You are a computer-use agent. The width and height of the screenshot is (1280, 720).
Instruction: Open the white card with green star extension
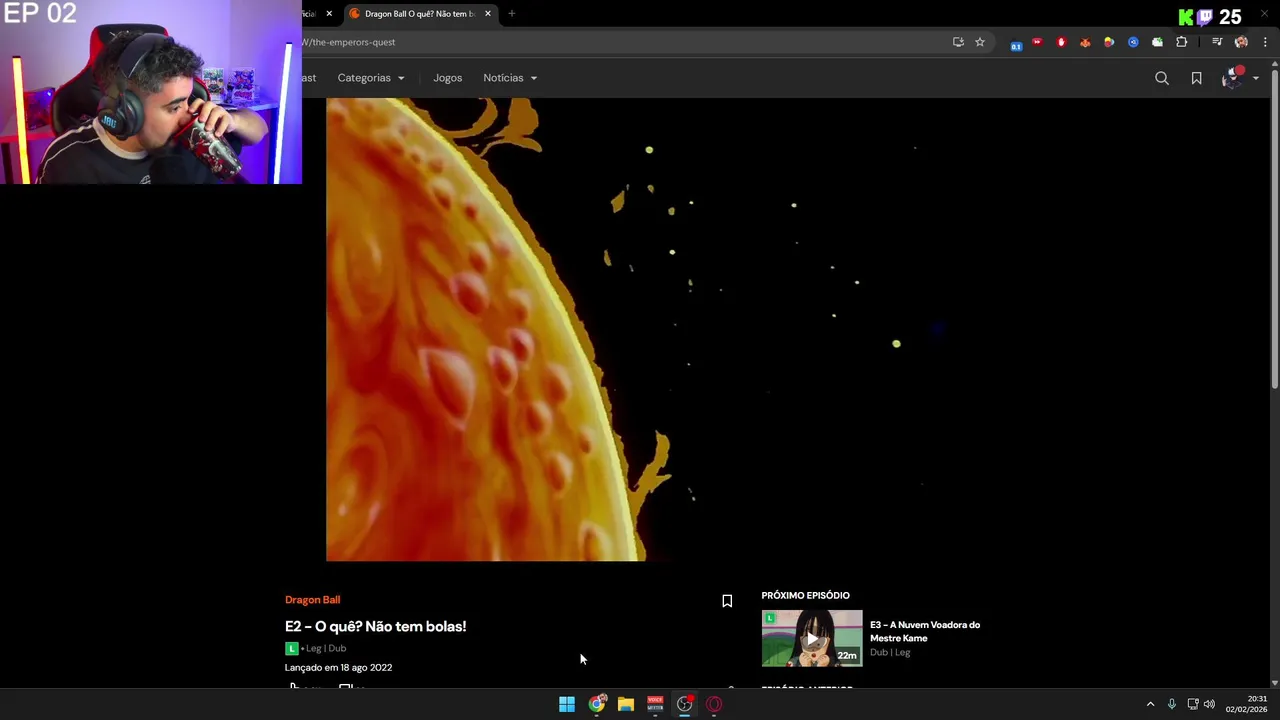pyautogui.click(x=1157, y=42)
